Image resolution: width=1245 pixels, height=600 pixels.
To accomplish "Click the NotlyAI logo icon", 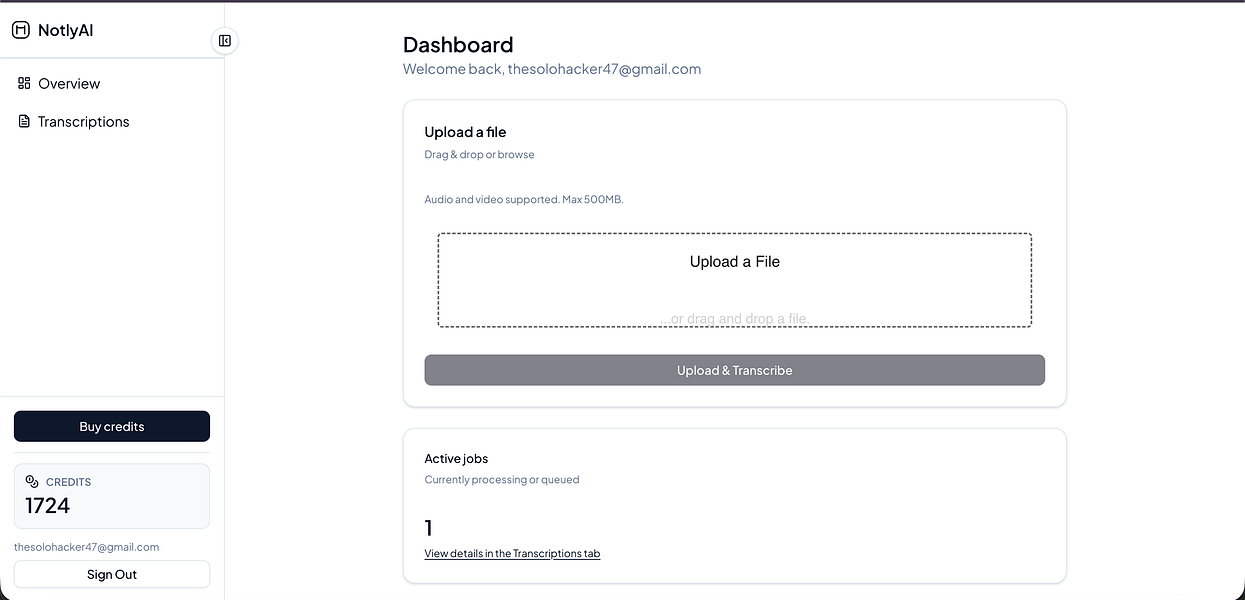I will [x=21, y=30].
